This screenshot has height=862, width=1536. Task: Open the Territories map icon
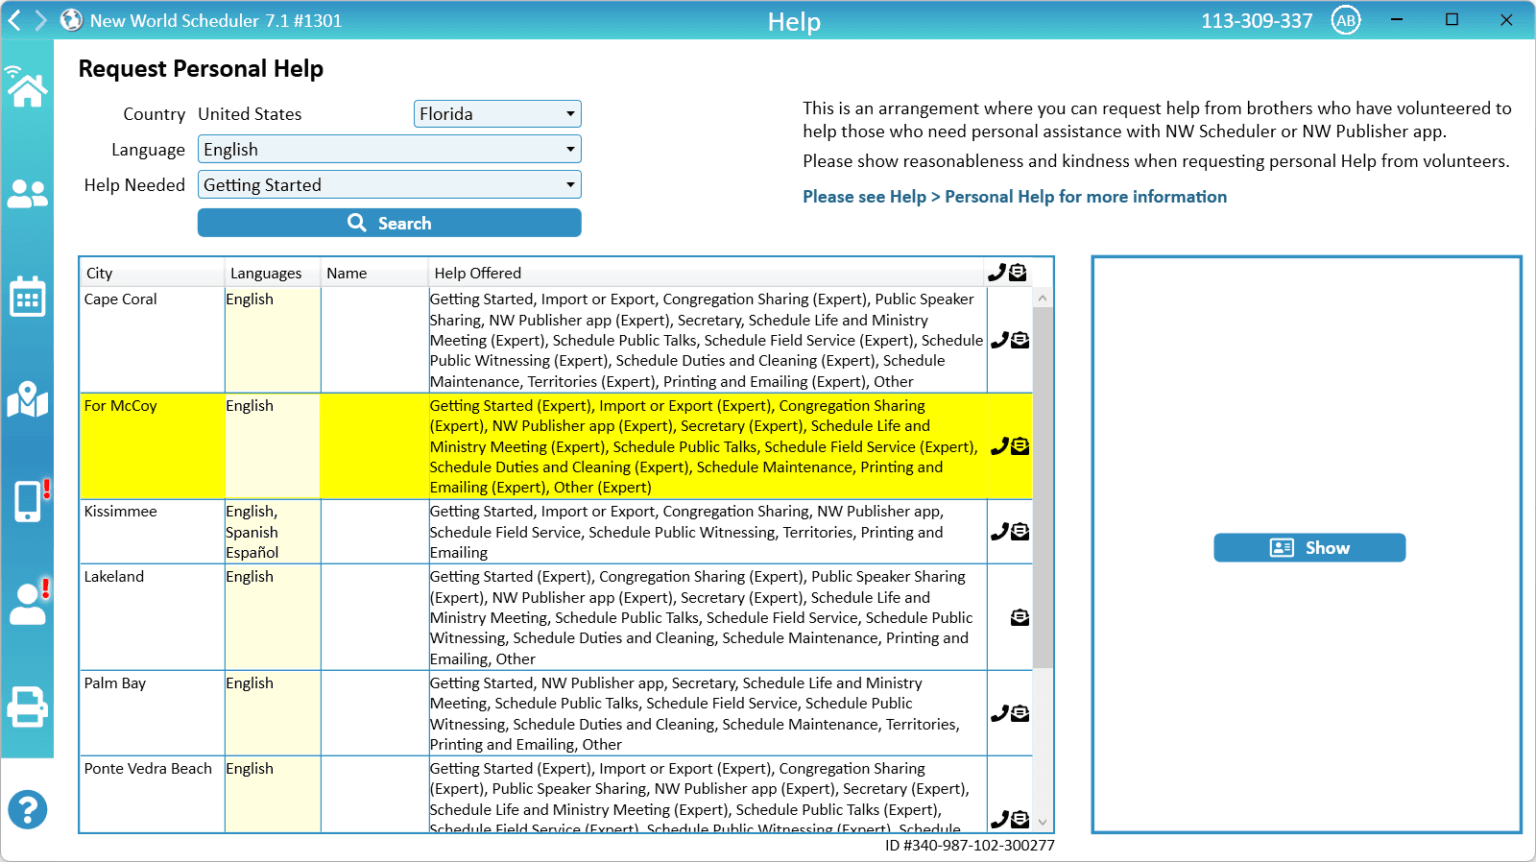click(x=27, y=400)
